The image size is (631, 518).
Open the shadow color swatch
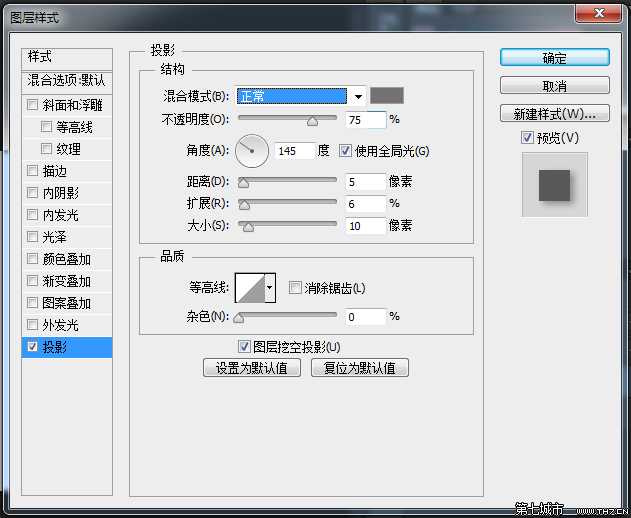coord(387,96)
